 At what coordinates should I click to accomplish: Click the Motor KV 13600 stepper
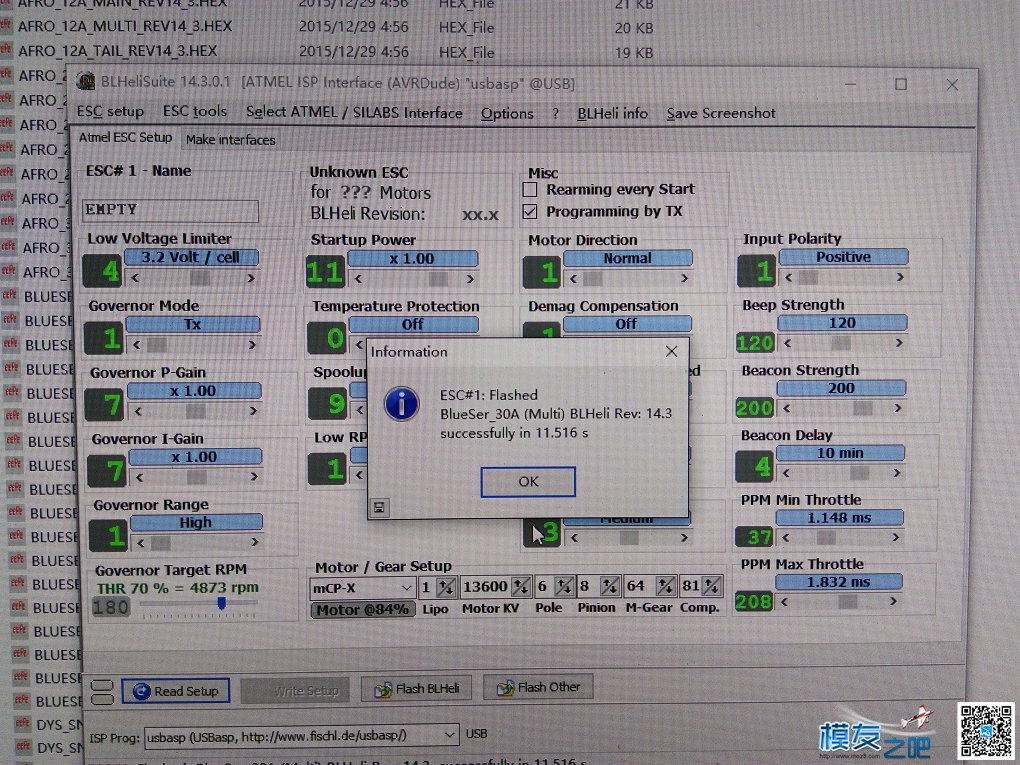[521, 587]
